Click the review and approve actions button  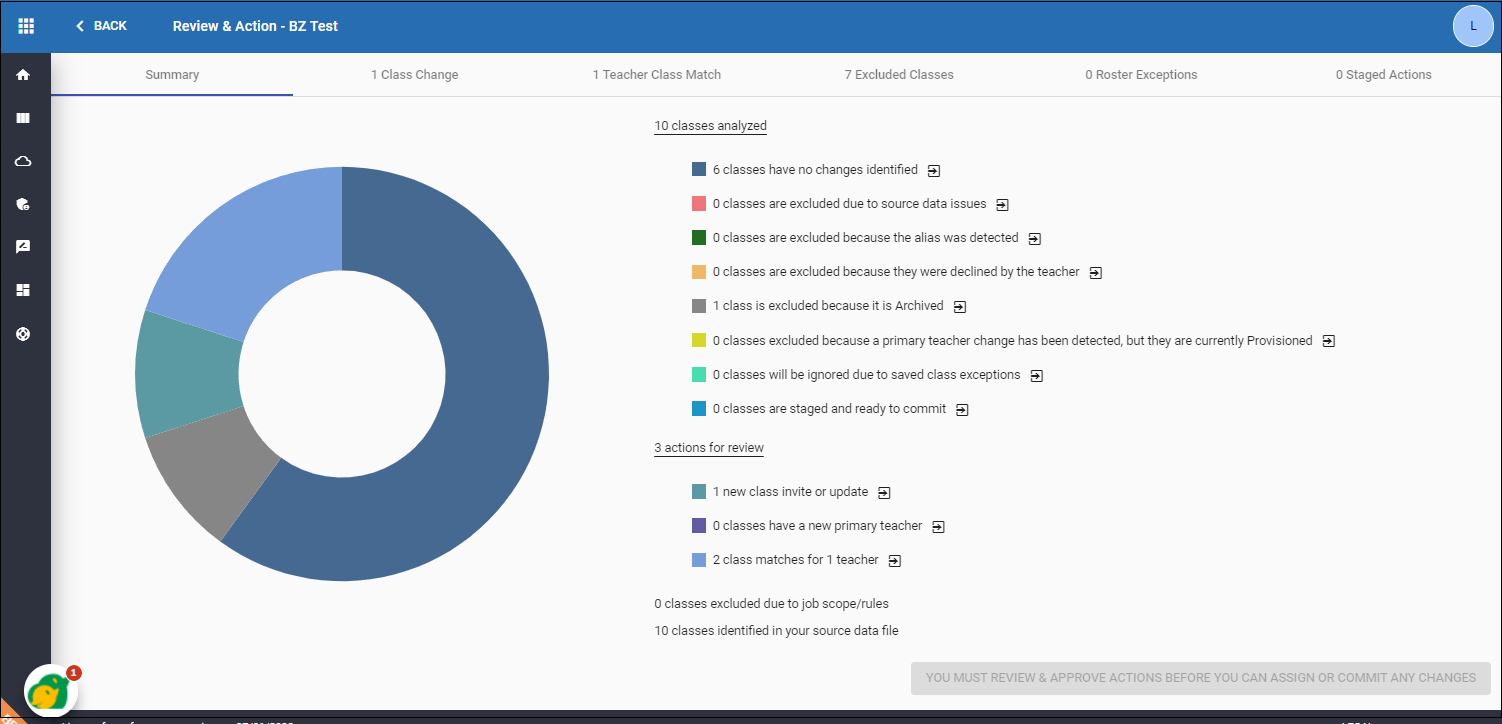[x=1200, y=678]
